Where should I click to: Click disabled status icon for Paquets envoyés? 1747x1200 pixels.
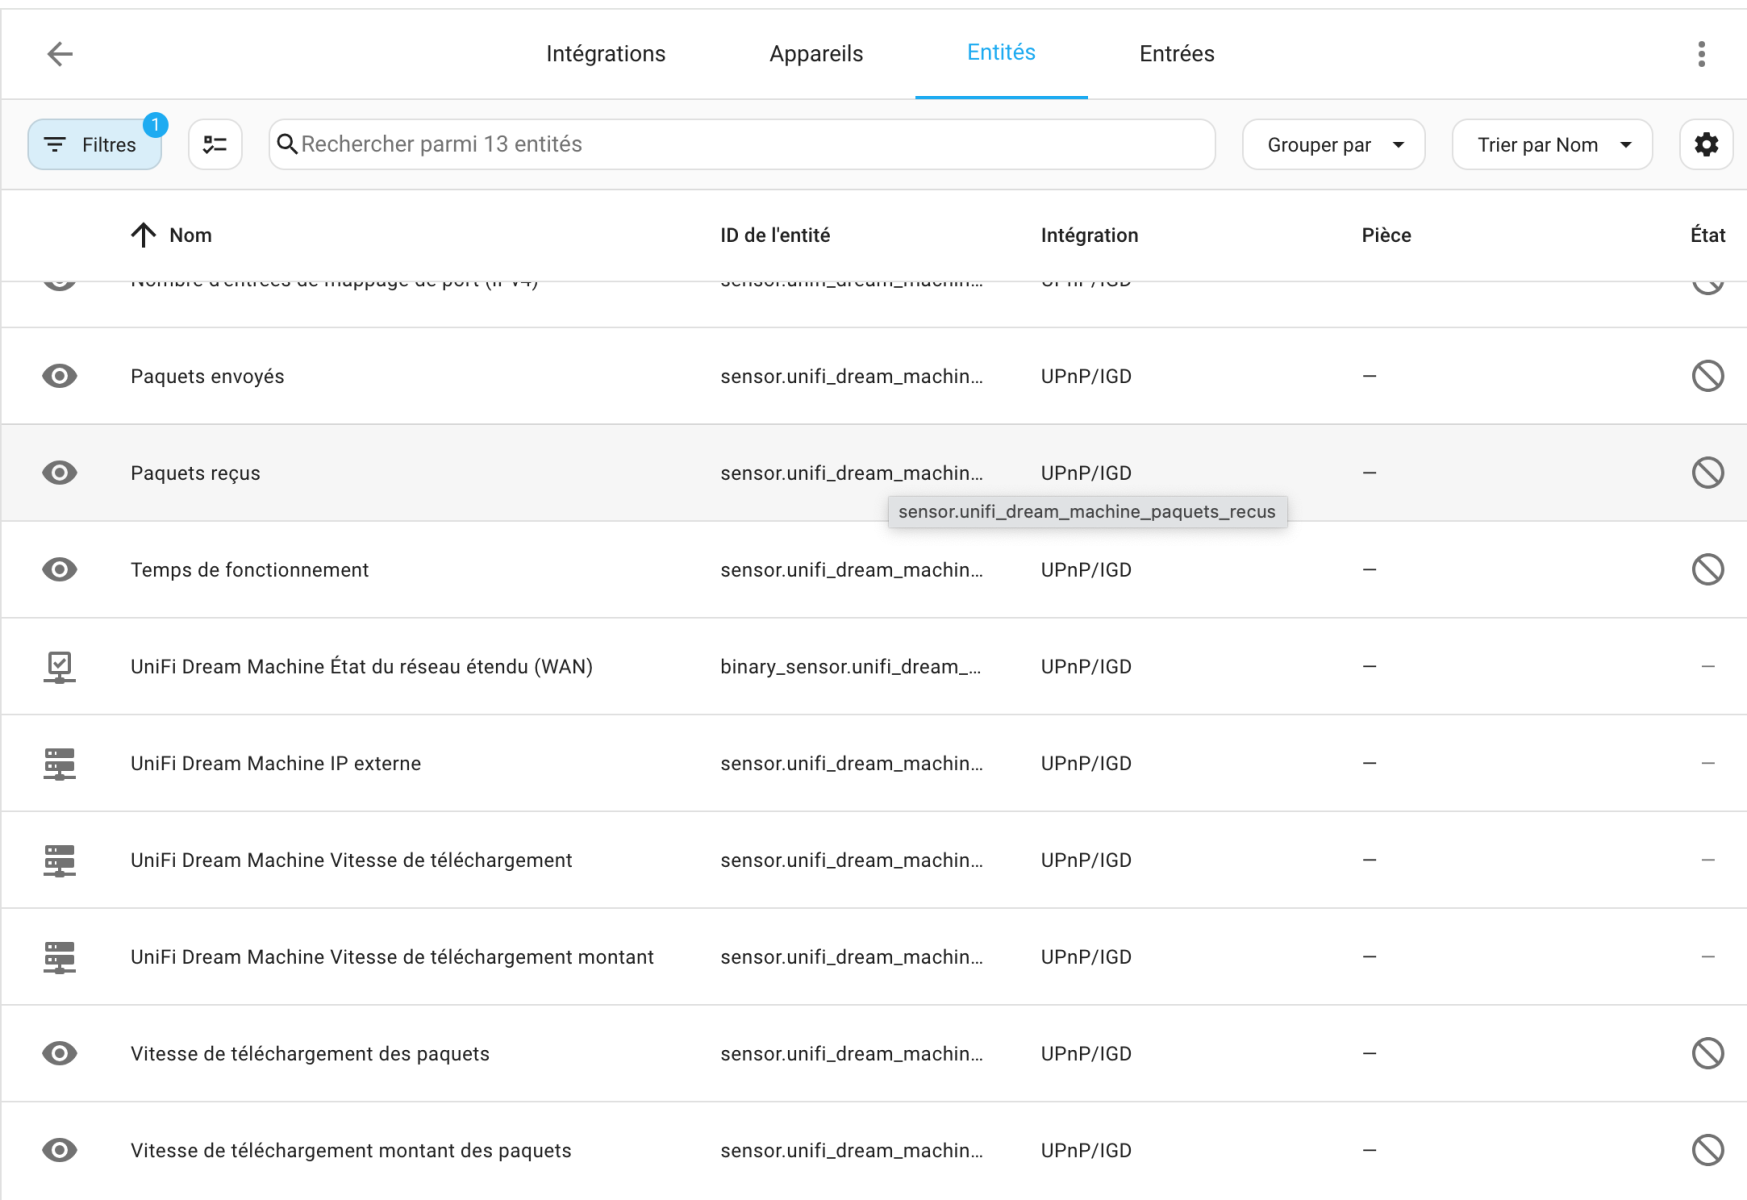pyautogui.click(x=1708, y=376)
